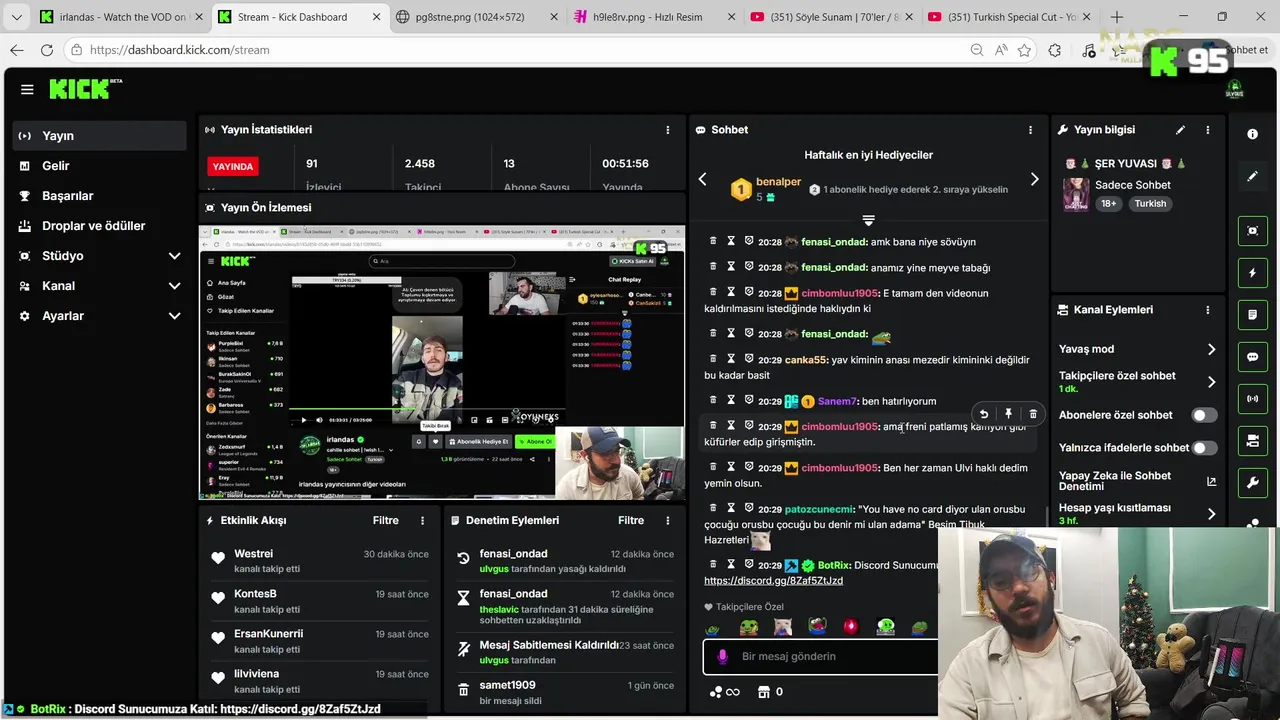
Task: Open the hamburger menu beside the KICK logo
Action: click(27, 89)
